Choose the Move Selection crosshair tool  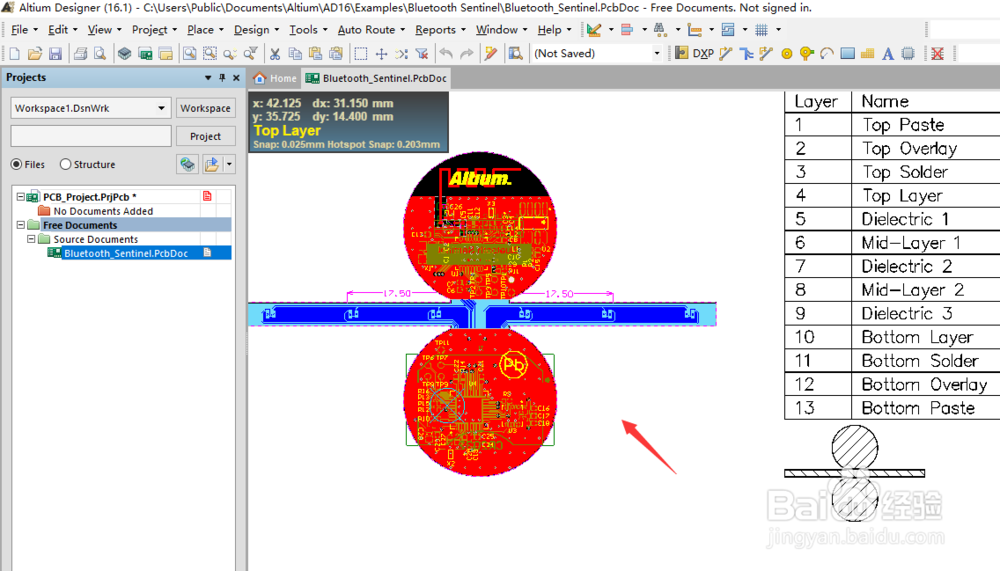pyautogui.click(x=381, y=54)
